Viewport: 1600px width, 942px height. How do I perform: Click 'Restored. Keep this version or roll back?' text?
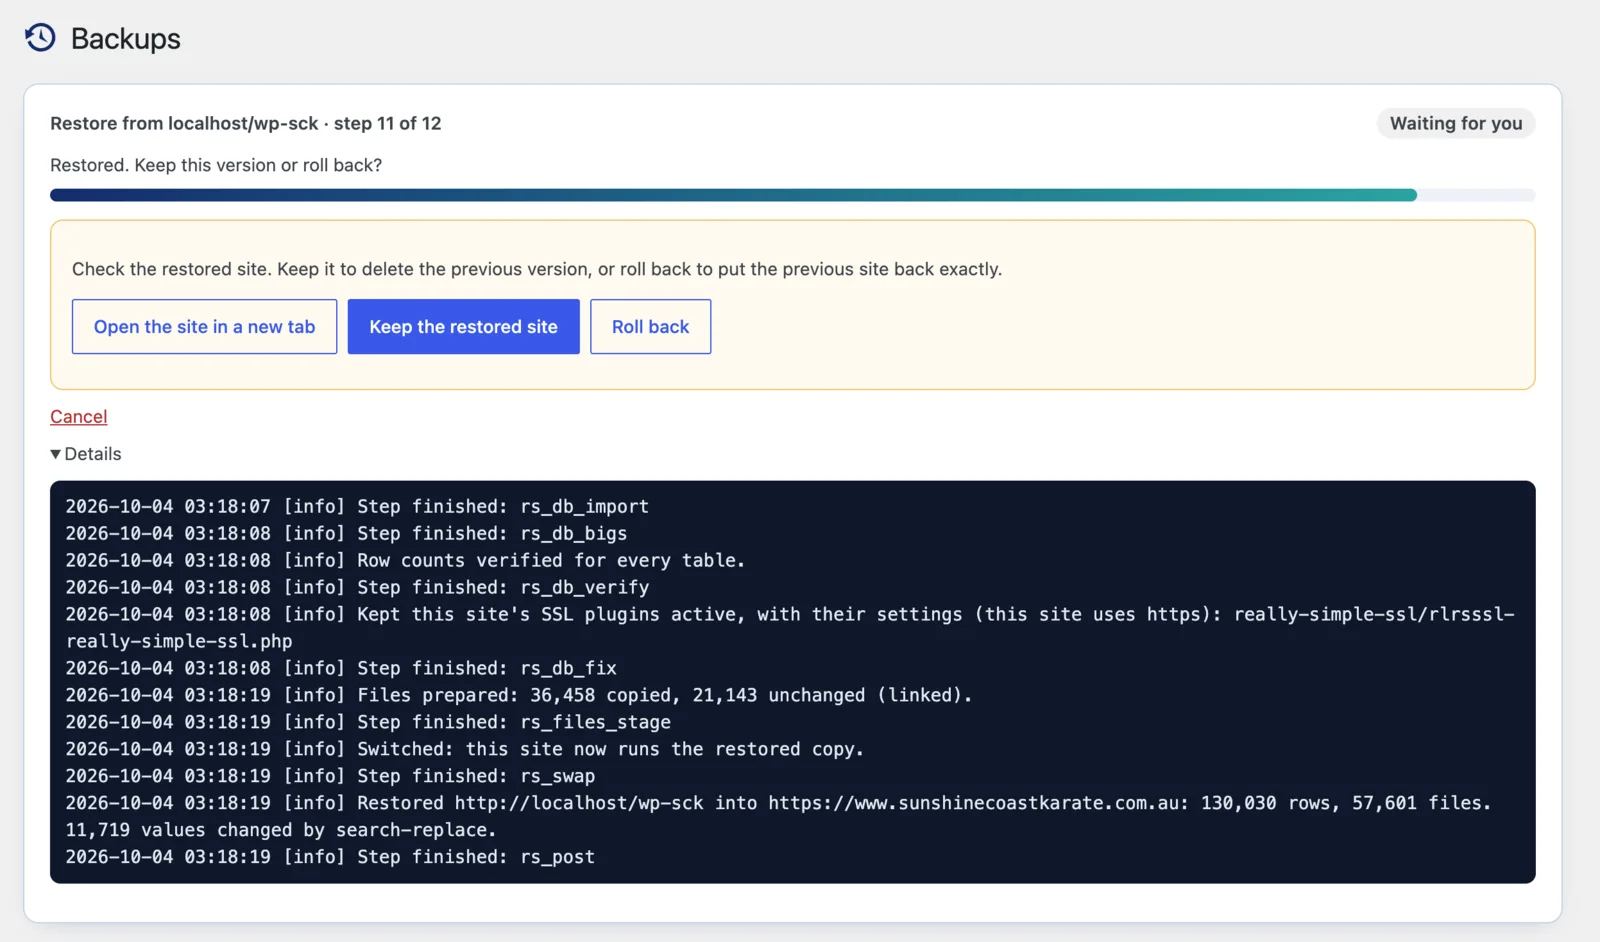click(216, 165)
